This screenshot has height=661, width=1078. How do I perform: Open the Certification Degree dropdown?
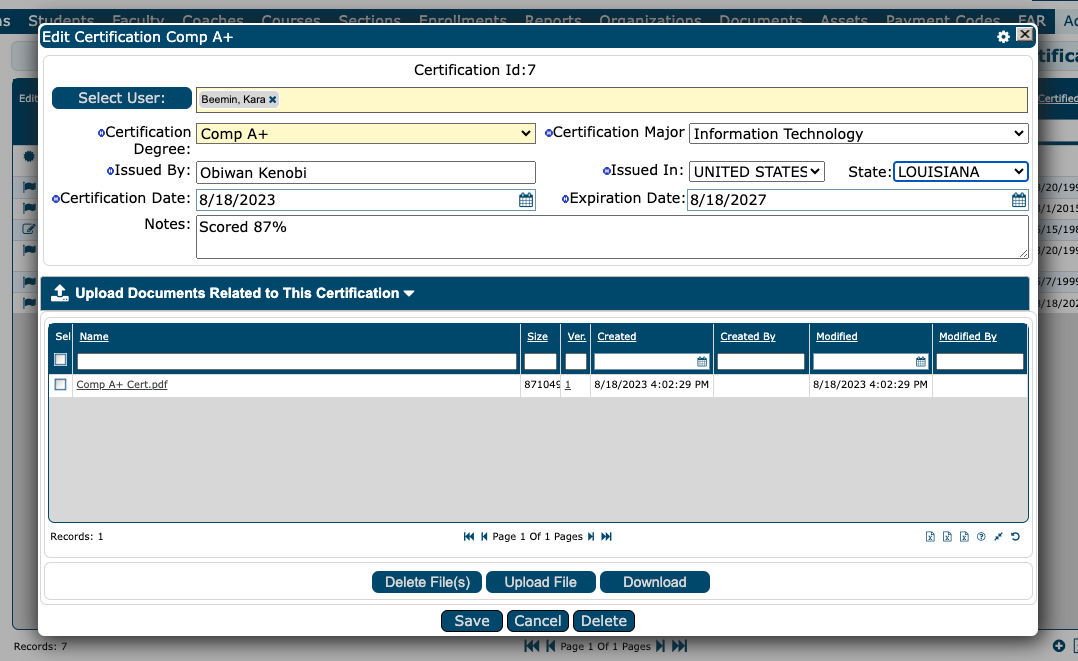tap(525, 133)
